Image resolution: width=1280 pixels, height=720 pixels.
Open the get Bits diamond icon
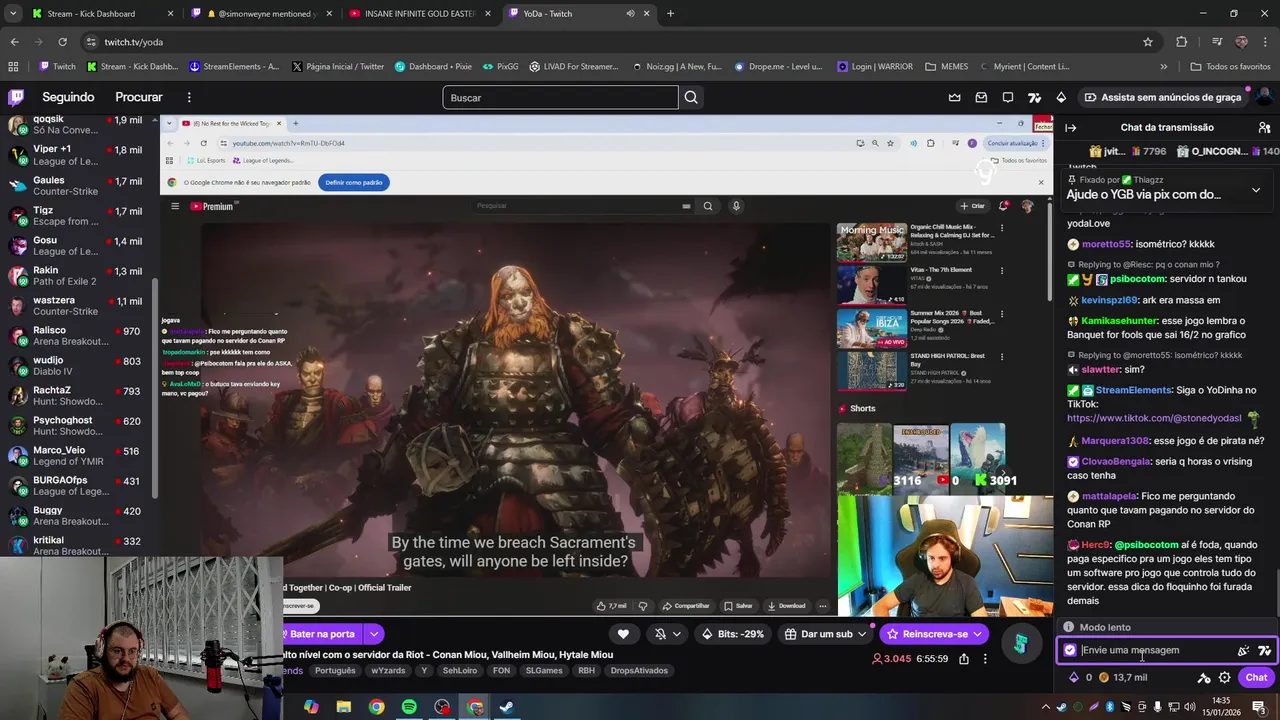coord(1061,97)
